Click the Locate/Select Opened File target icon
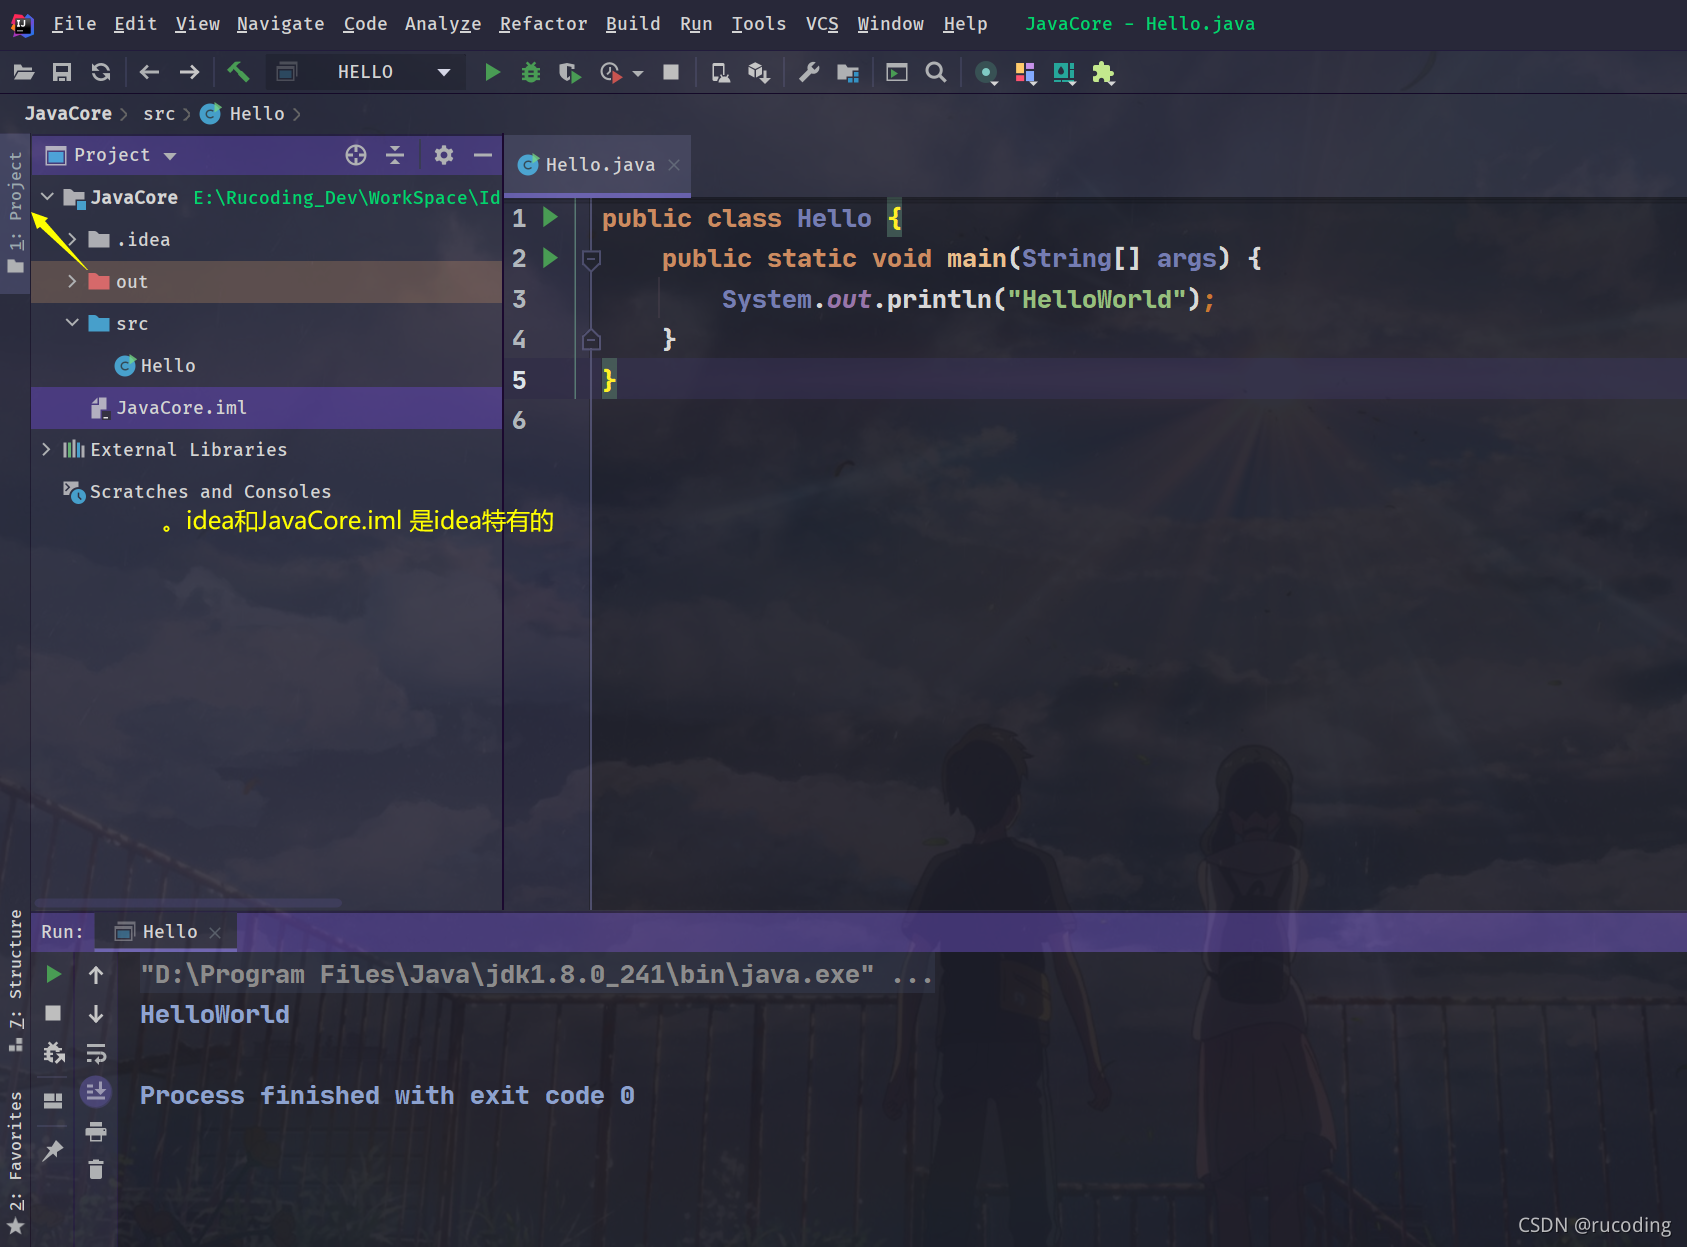Image resolution: width=1687 pixels, height=1247 pixels. (x=356, y=155)
